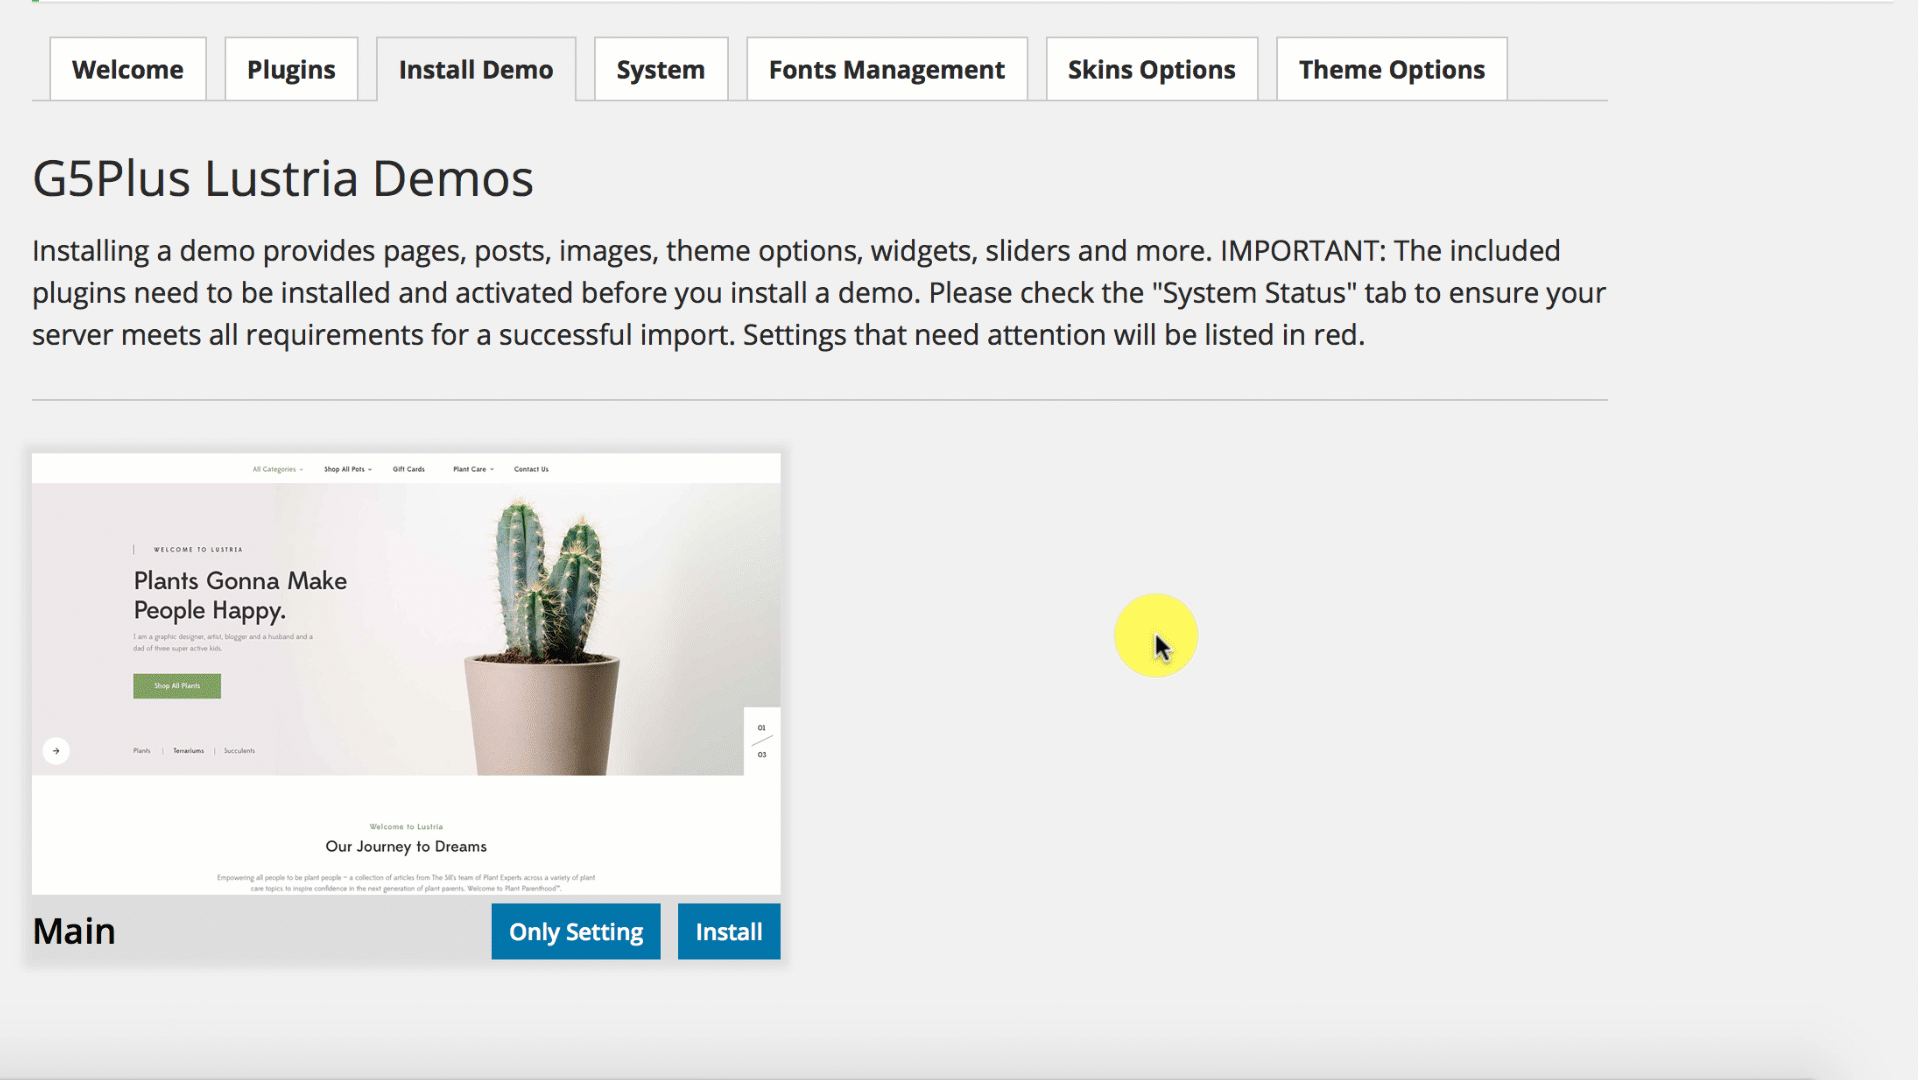Open the Skins Options tab
The height and width of the screenshot is (1080, 1918).
(1152, 69)
